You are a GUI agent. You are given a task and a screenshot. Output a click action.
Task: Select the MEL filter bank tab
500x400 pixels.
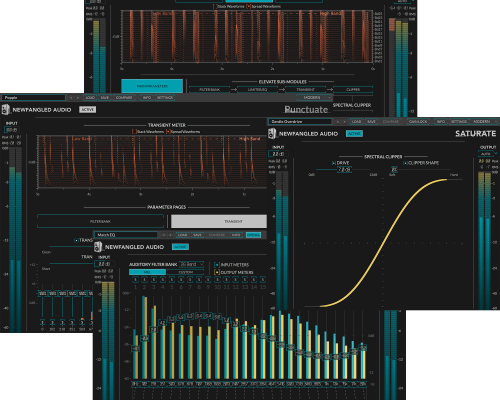coord(147,272)
